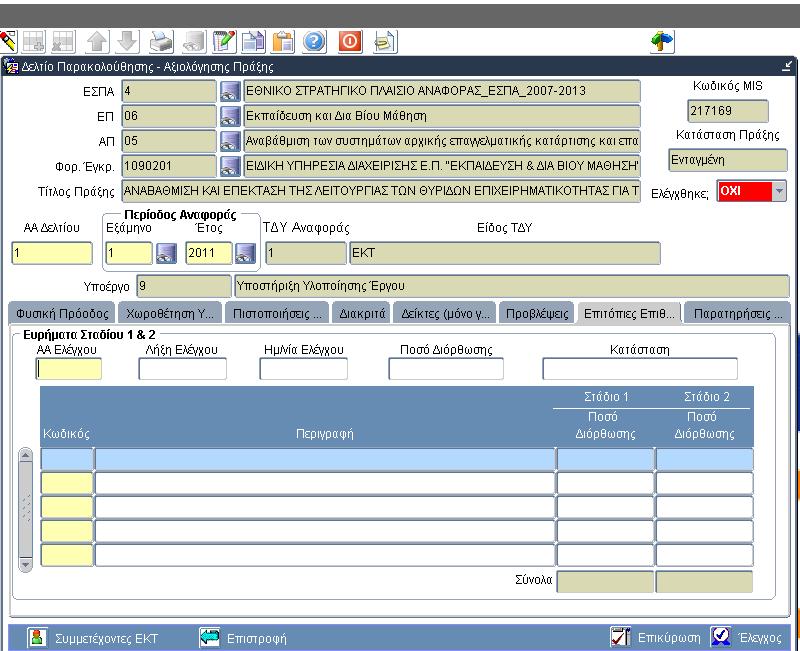Switch to Πιστοποιήσεις tab

277,313
